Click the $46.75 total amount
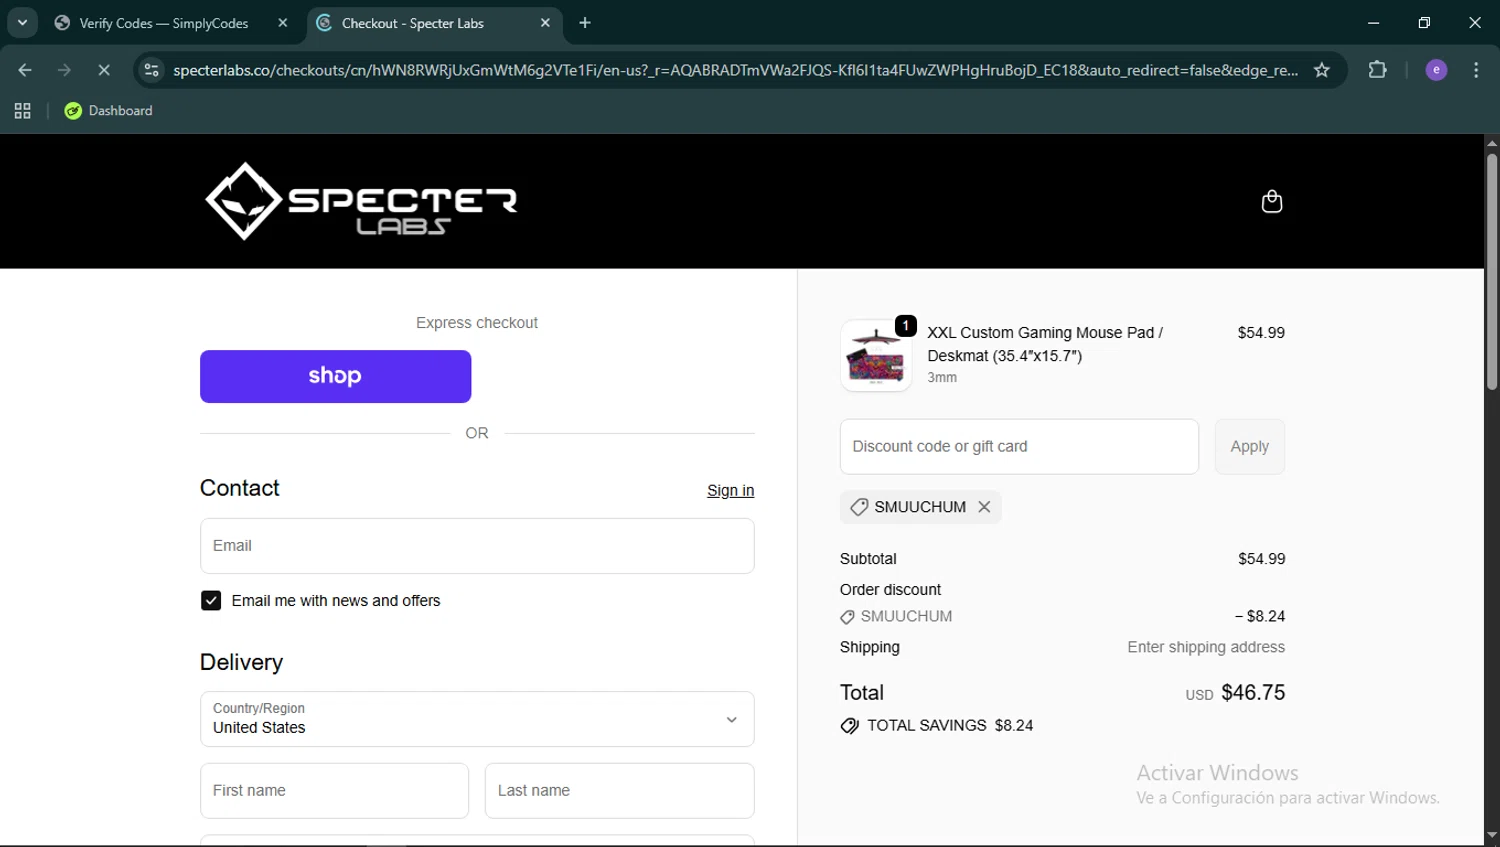 click(1253, 693)
